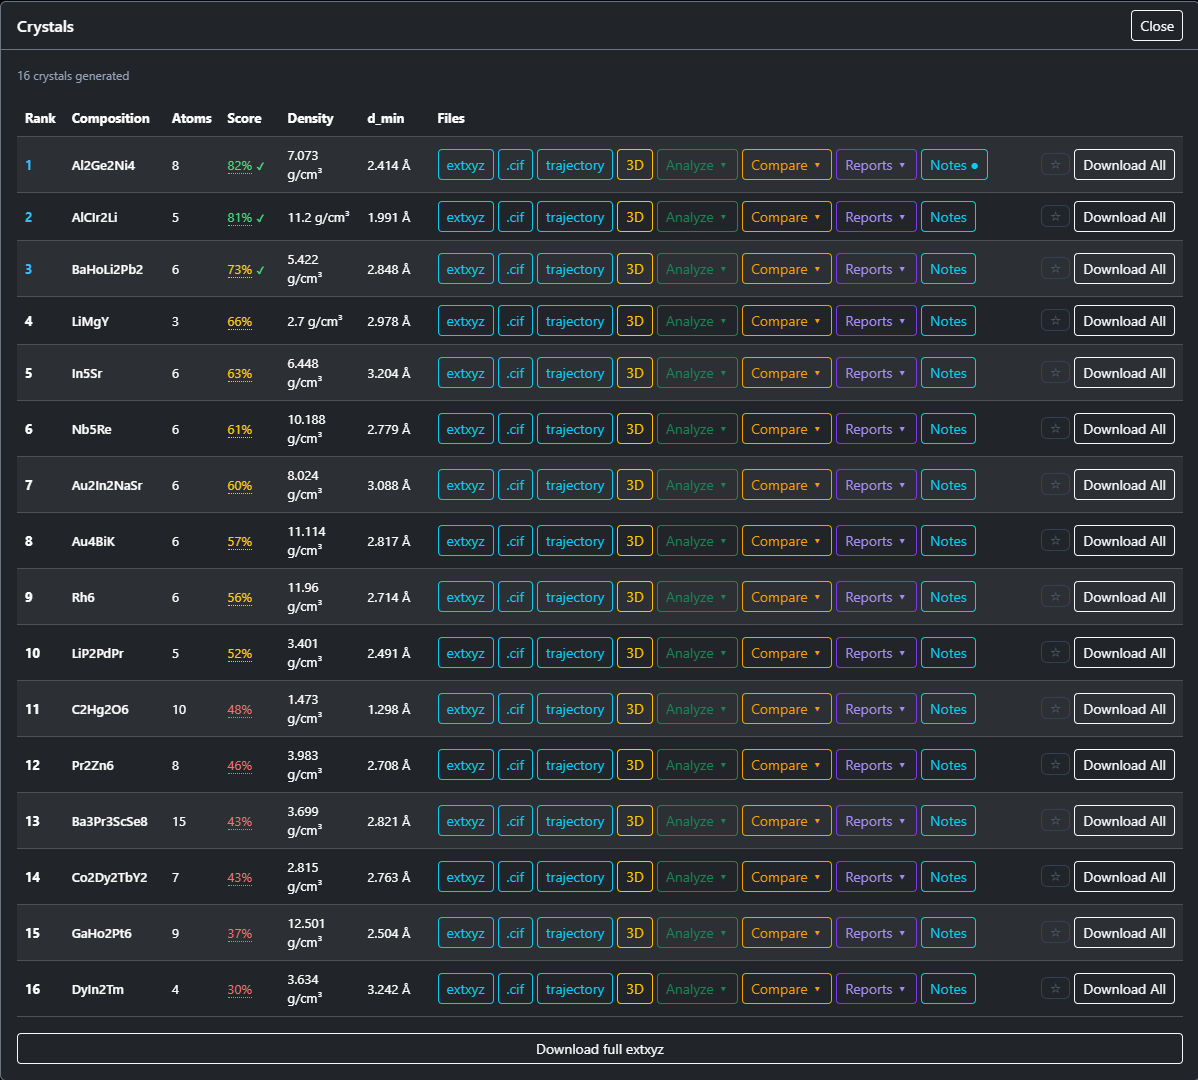Screen dimensions: 1198x1080
Task: Get extxyz file for LiP2PdPr
Action: (x=465, y=653)
